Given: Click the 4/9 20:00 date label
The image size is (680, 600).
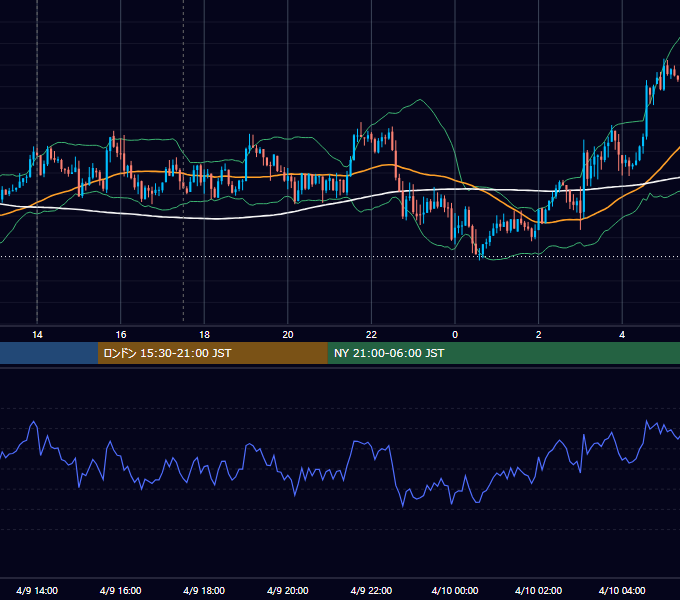Looking at the screenshot, I should [x=288, y=590].
